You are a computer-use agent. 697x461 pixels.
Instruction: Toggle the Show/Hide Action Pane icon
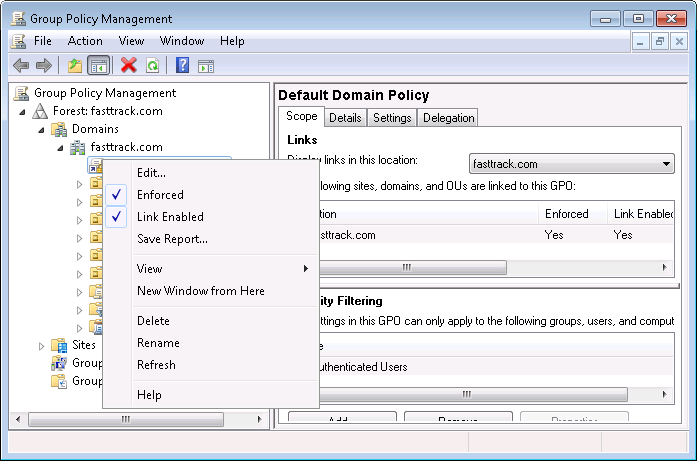coord(206,66)
